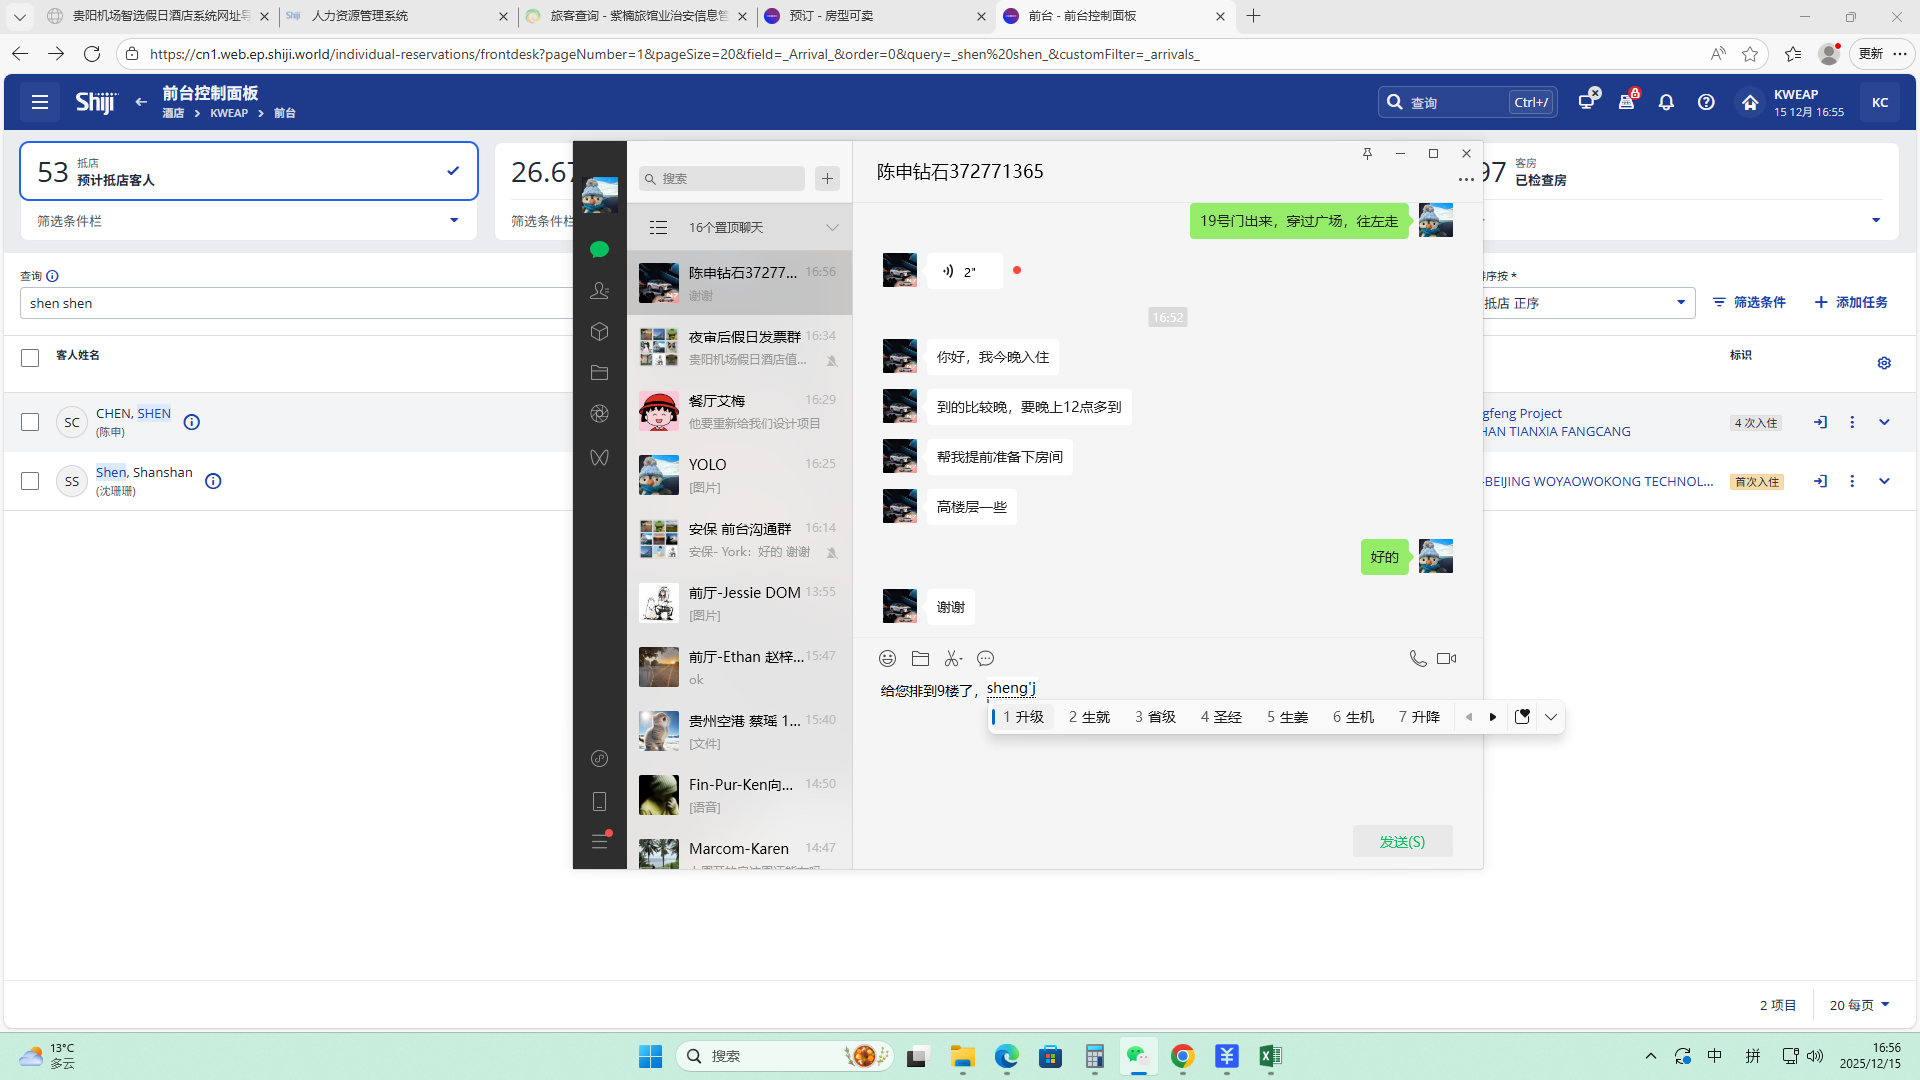Open the 20 每页 page size dropdown
The width and height of the screenshot is (1920, 1080).
pyautogui.click(x=1859, y=1005)
